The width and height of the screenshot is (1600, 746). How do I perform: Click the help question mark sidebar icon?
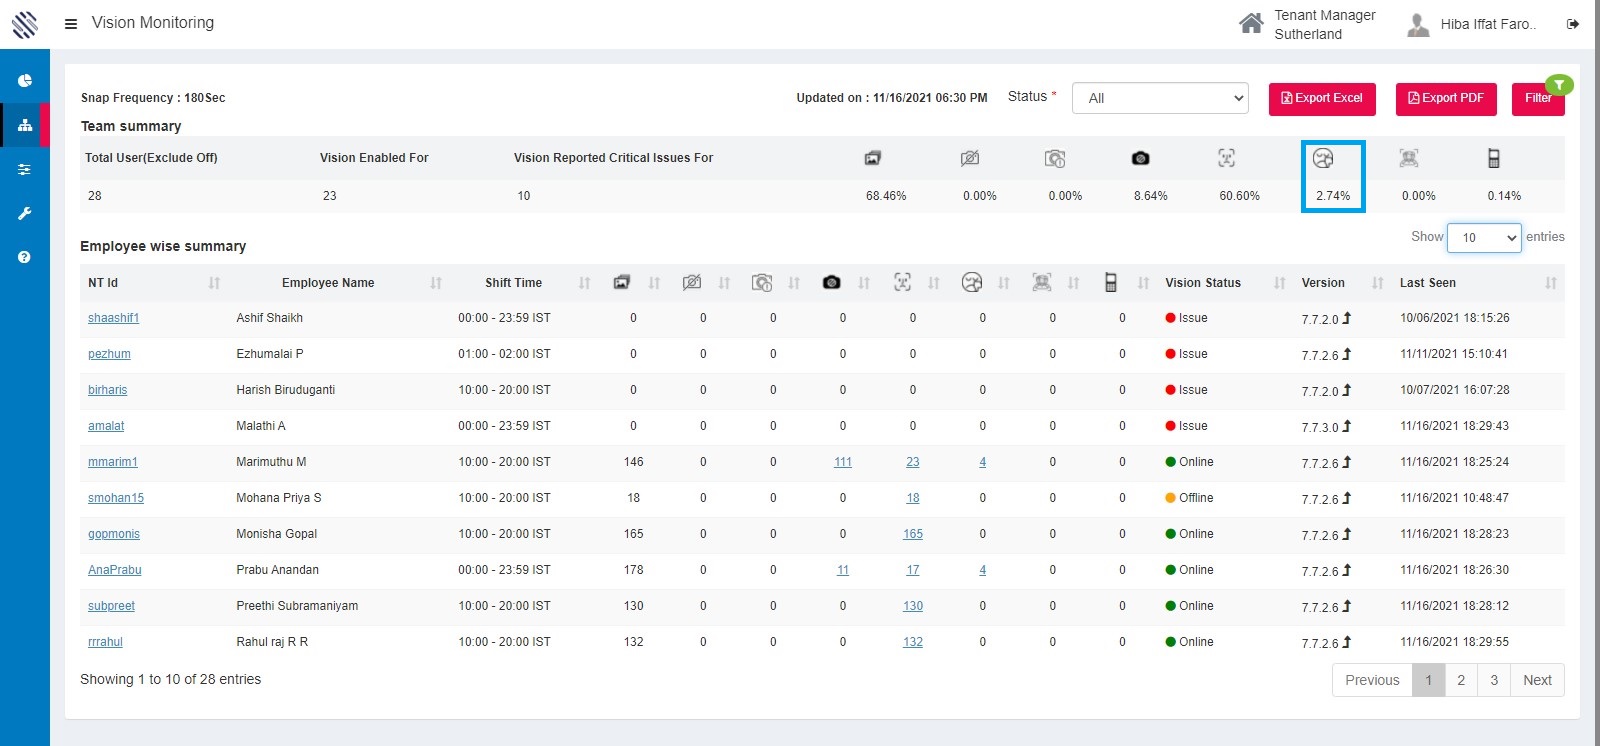[25, 257]
